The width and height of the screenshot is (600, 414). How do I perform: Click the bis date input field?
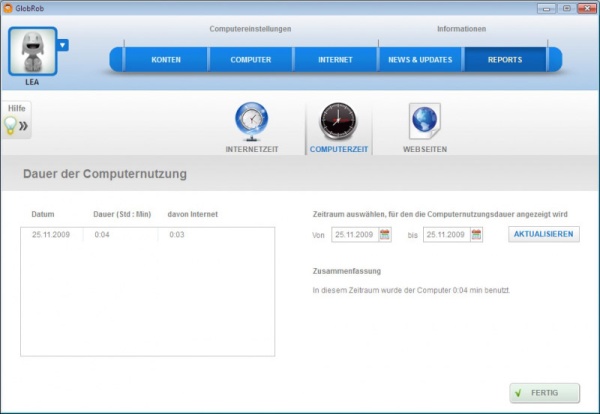446,235
